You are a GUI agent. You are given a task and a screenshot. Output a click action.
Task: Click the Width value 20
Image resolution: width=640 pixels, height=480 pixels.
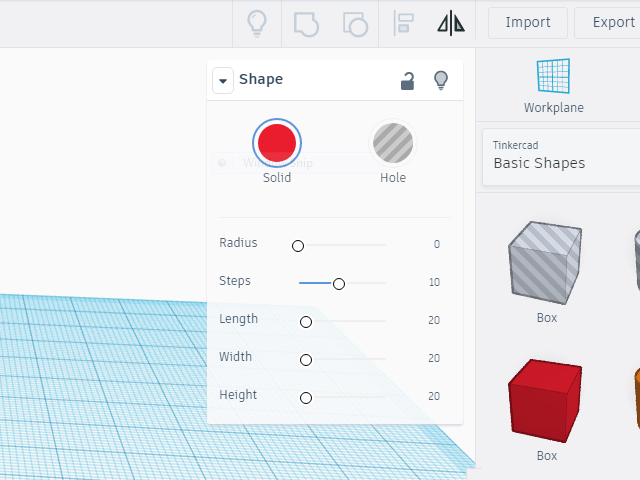pos(434,358)
